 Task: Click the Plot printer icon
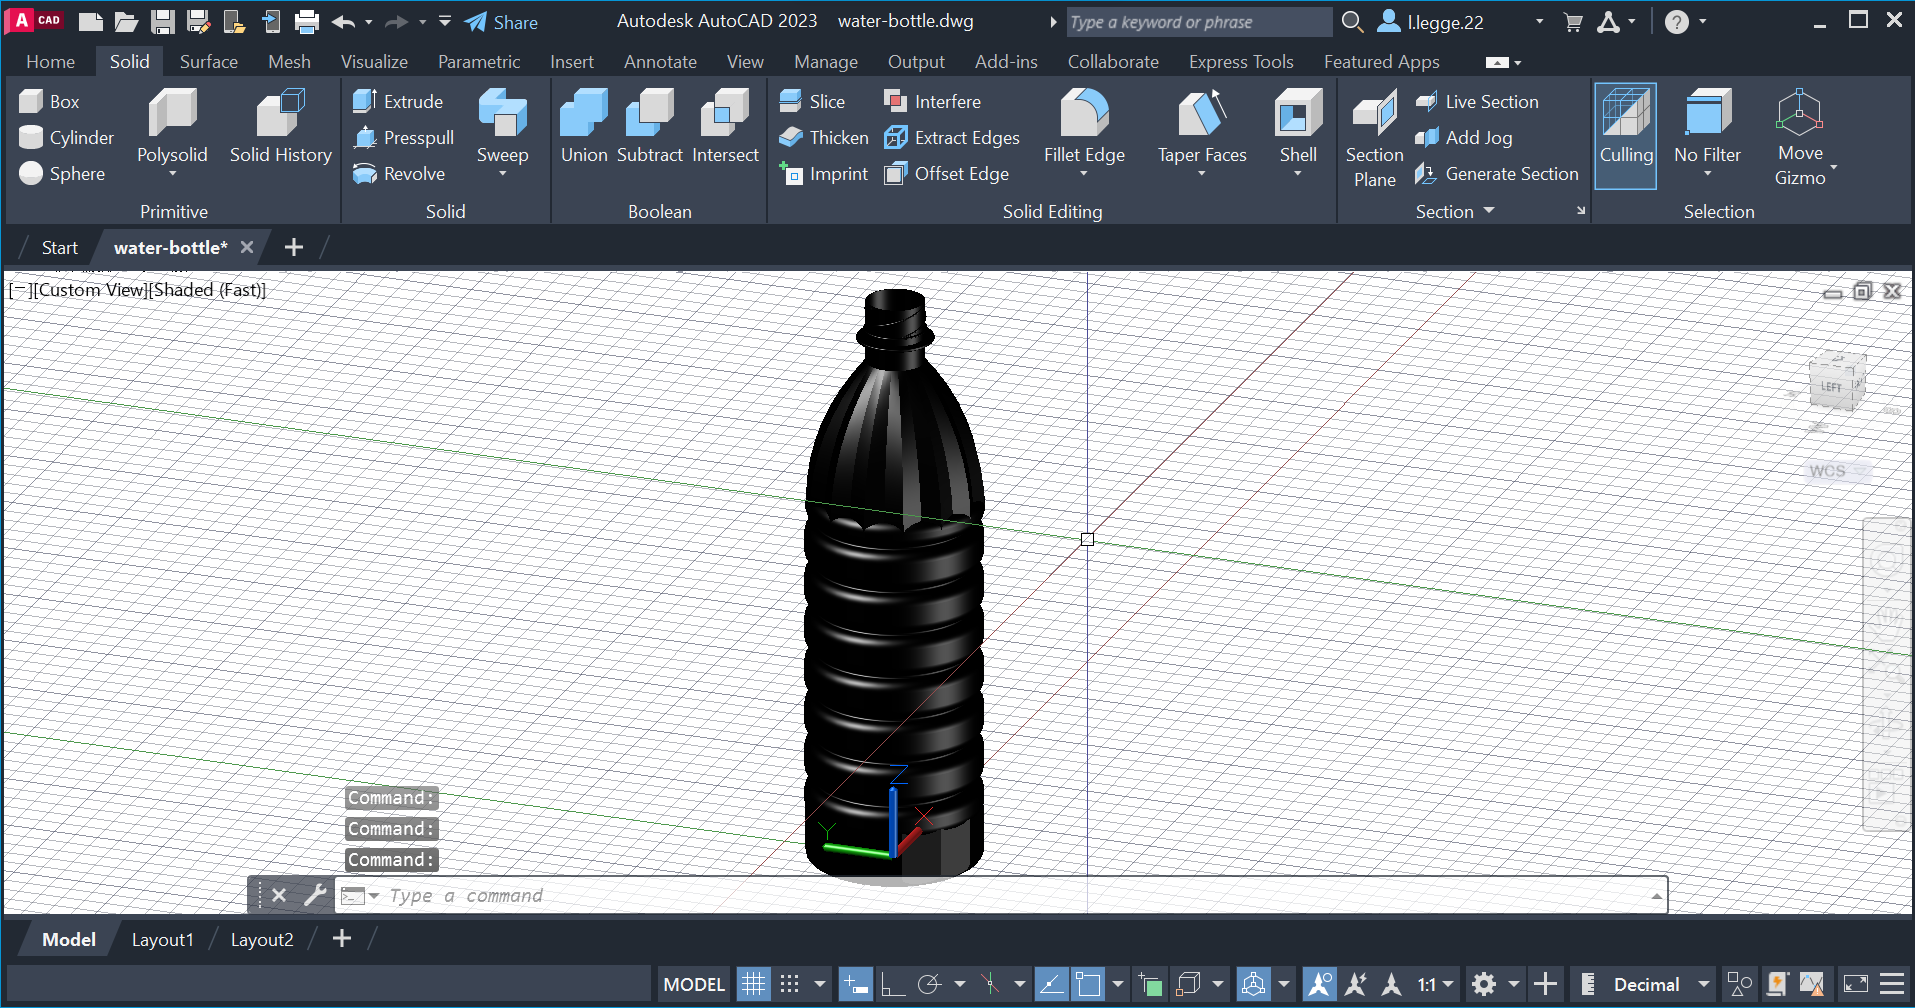pos(307,21)
